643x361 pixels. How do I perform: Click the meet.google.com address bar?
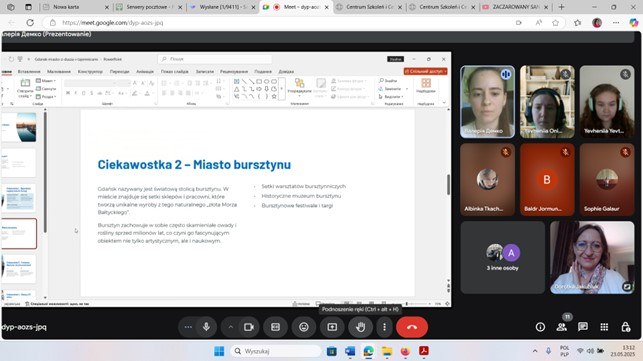[x=279, y=23]
